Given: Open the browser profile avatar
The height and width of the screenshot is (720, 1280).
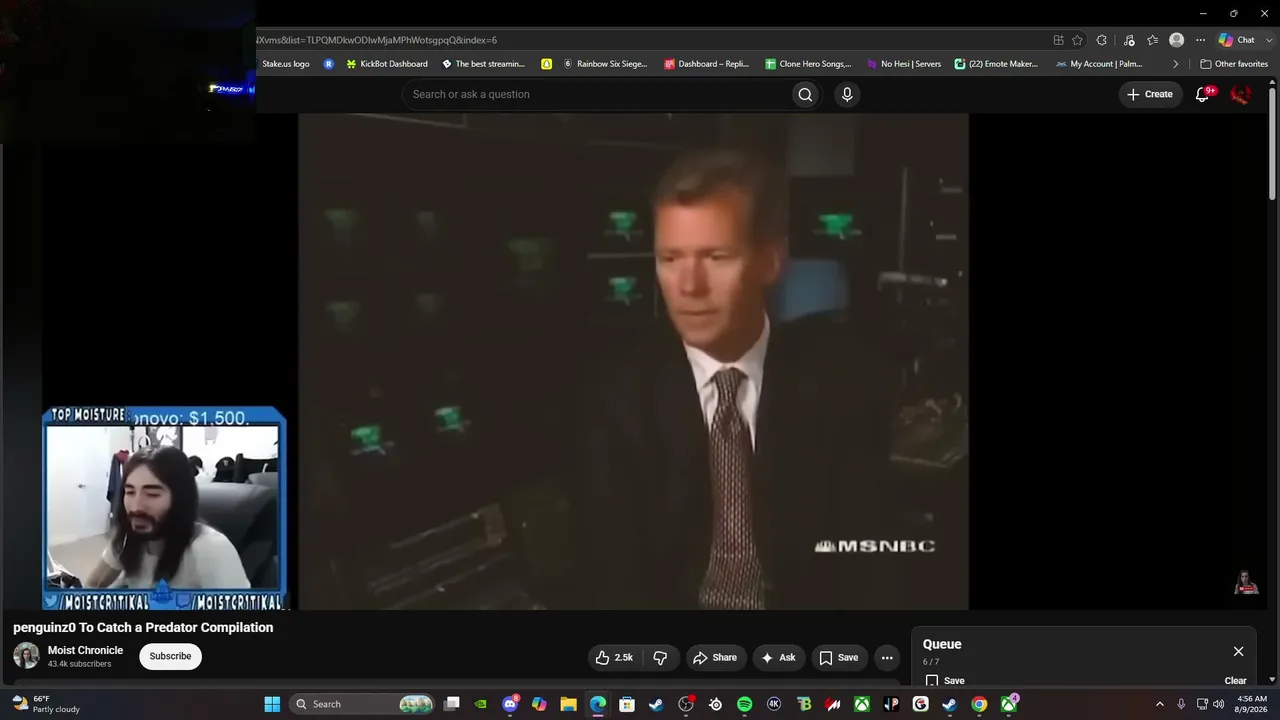Looking at the screenshot, I should click(x=1177, y=40).
